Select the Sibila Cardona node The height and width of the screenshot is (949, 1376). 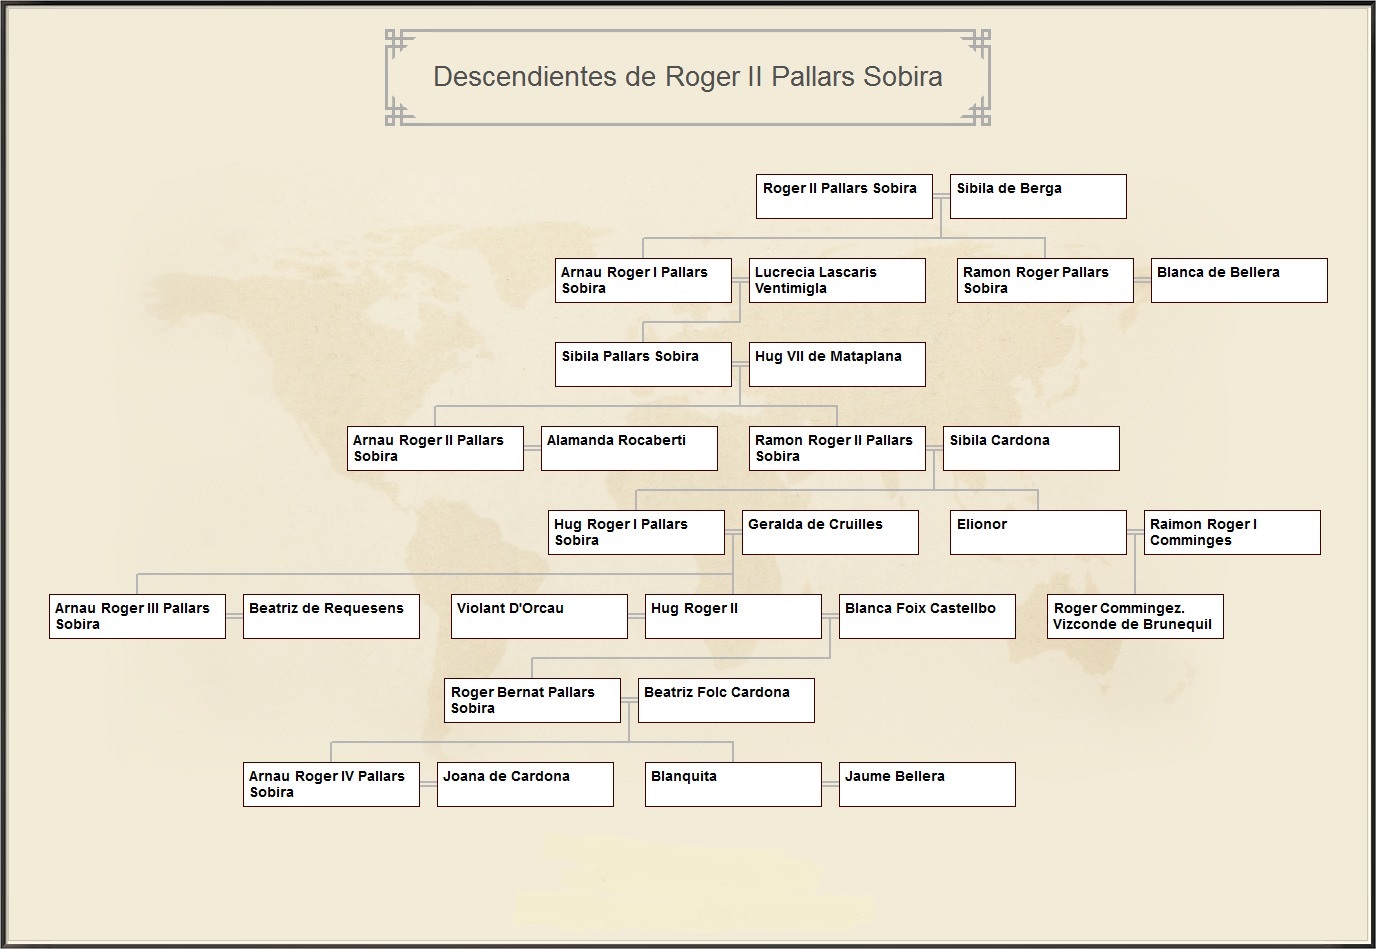click(1030, 448)
